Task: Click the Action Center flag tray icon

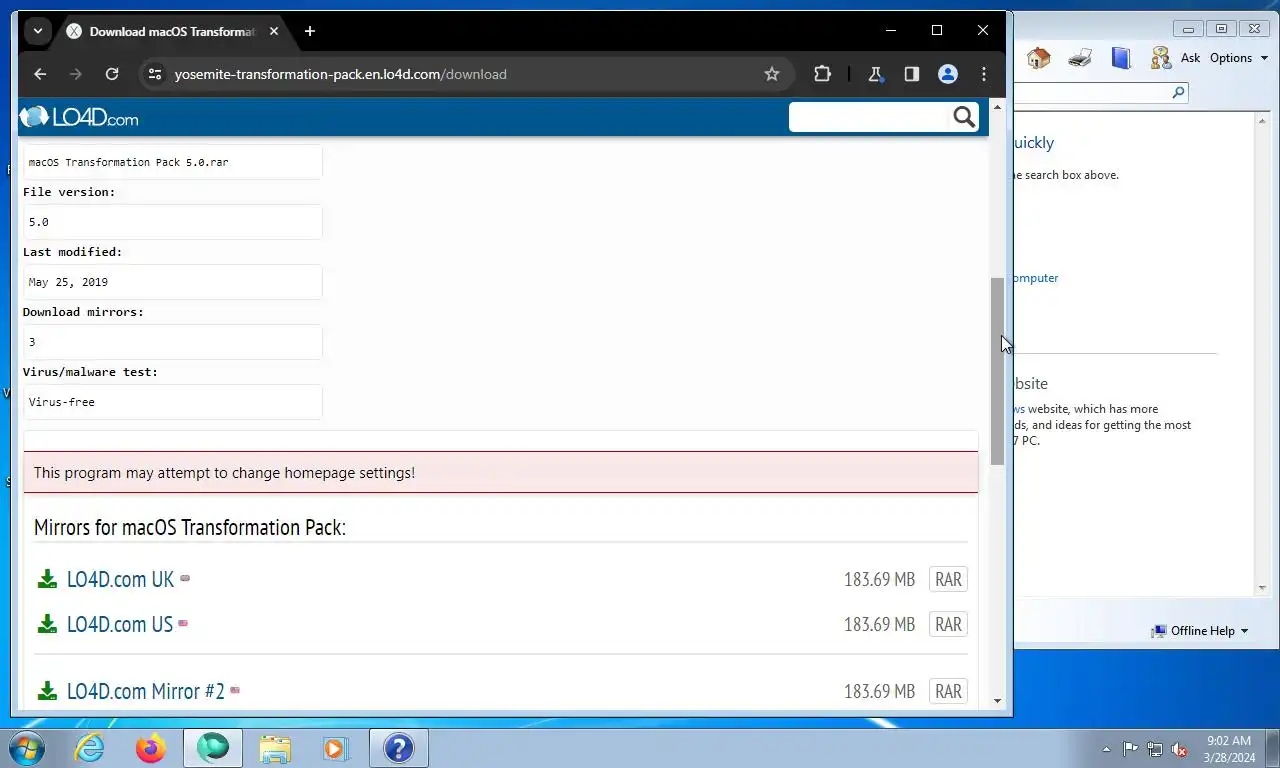Action: (x=1130, y=749)
